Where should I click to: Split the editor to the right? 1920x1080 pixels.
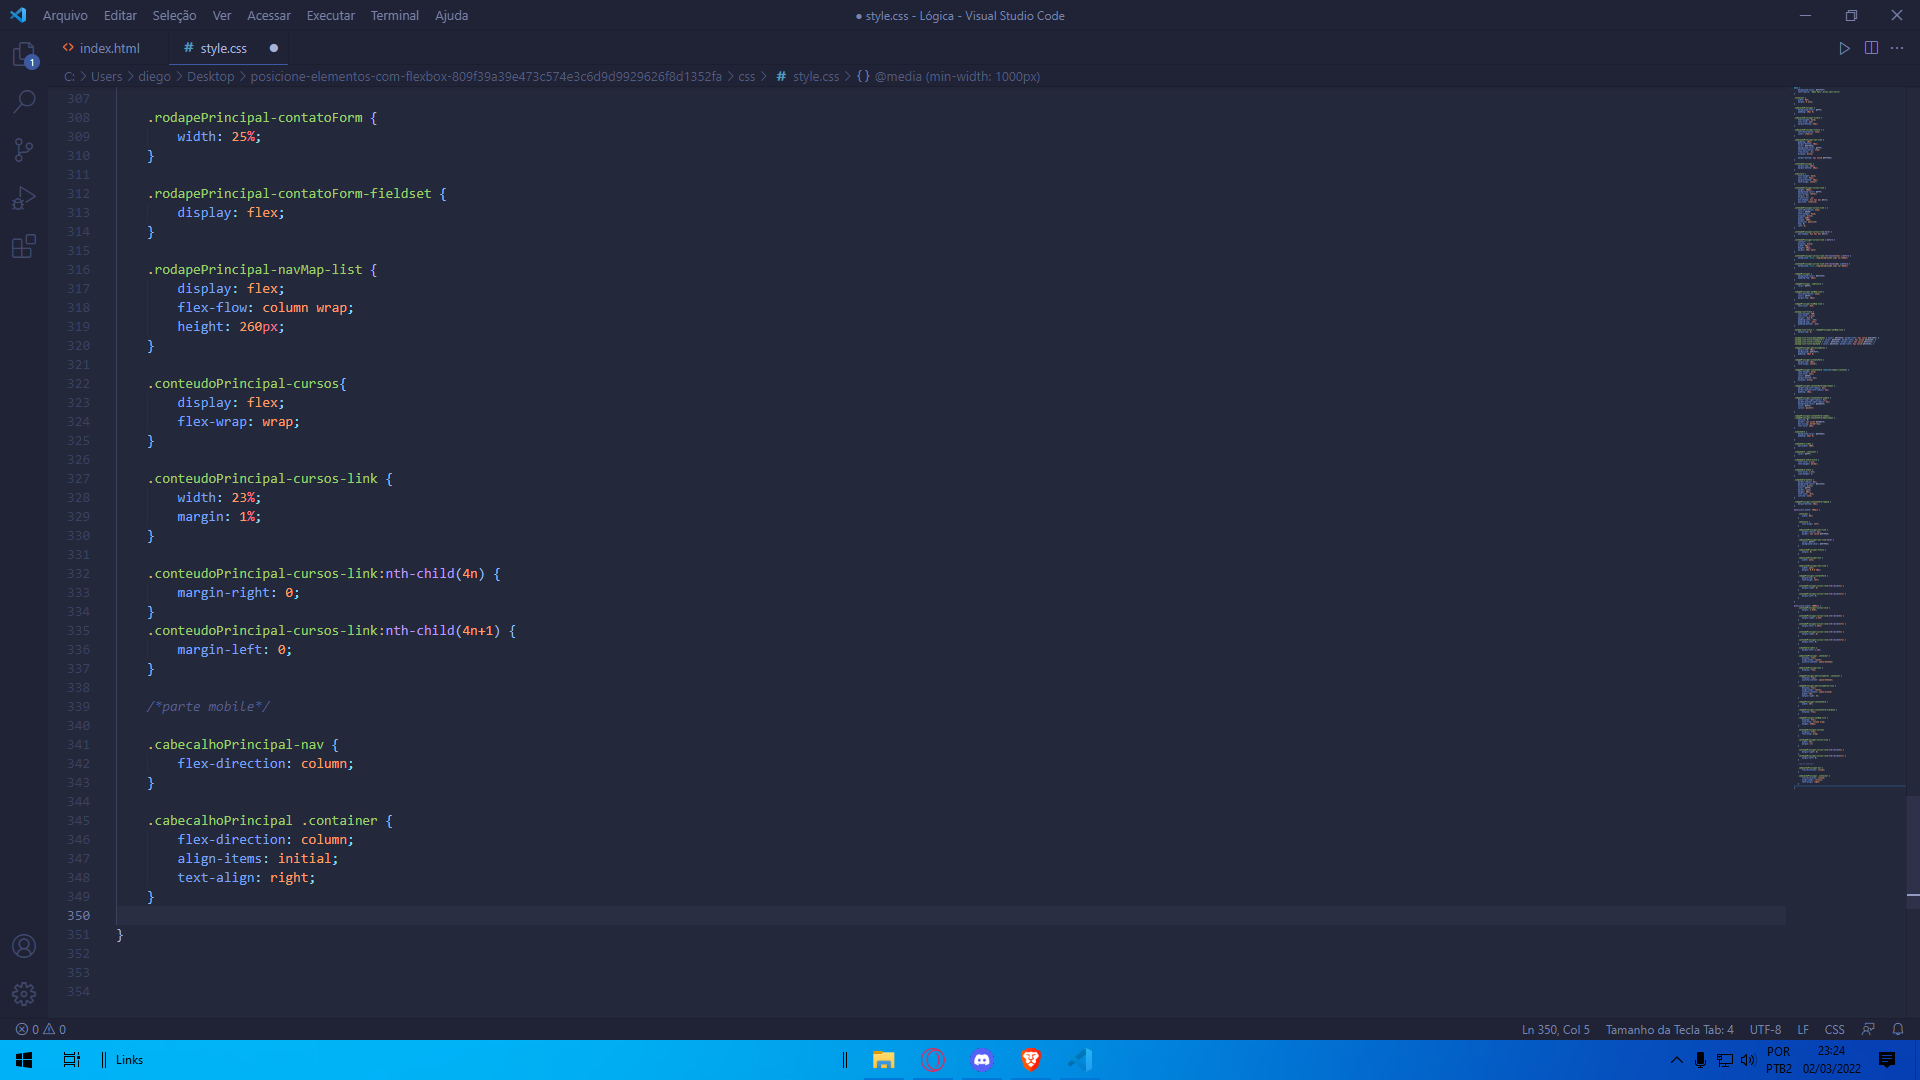click(x=1871, y=48)
